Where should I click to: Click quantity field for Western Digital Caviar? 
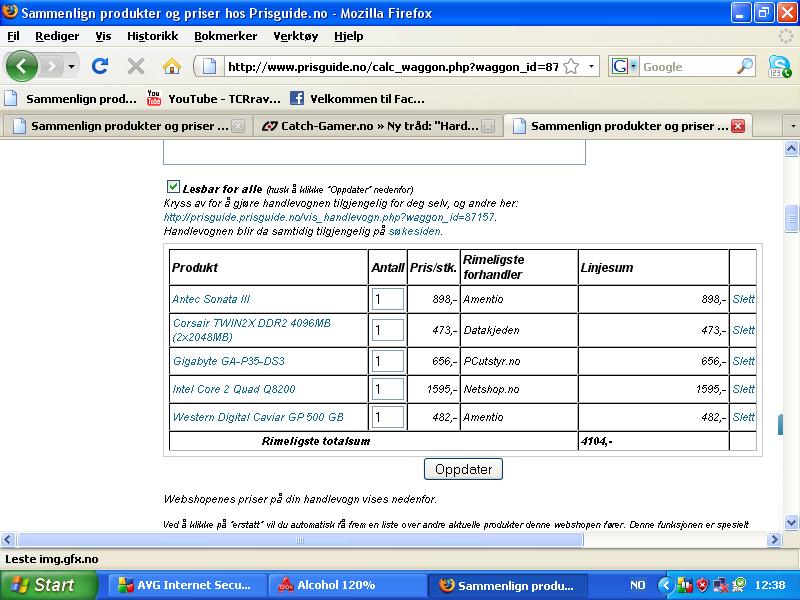coord(388,417)
